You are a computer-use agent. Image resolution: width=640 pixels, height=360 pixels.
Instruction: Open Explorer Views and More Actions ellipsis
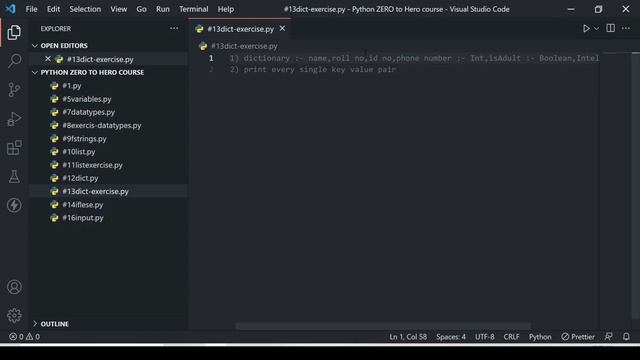click(174, 28)
